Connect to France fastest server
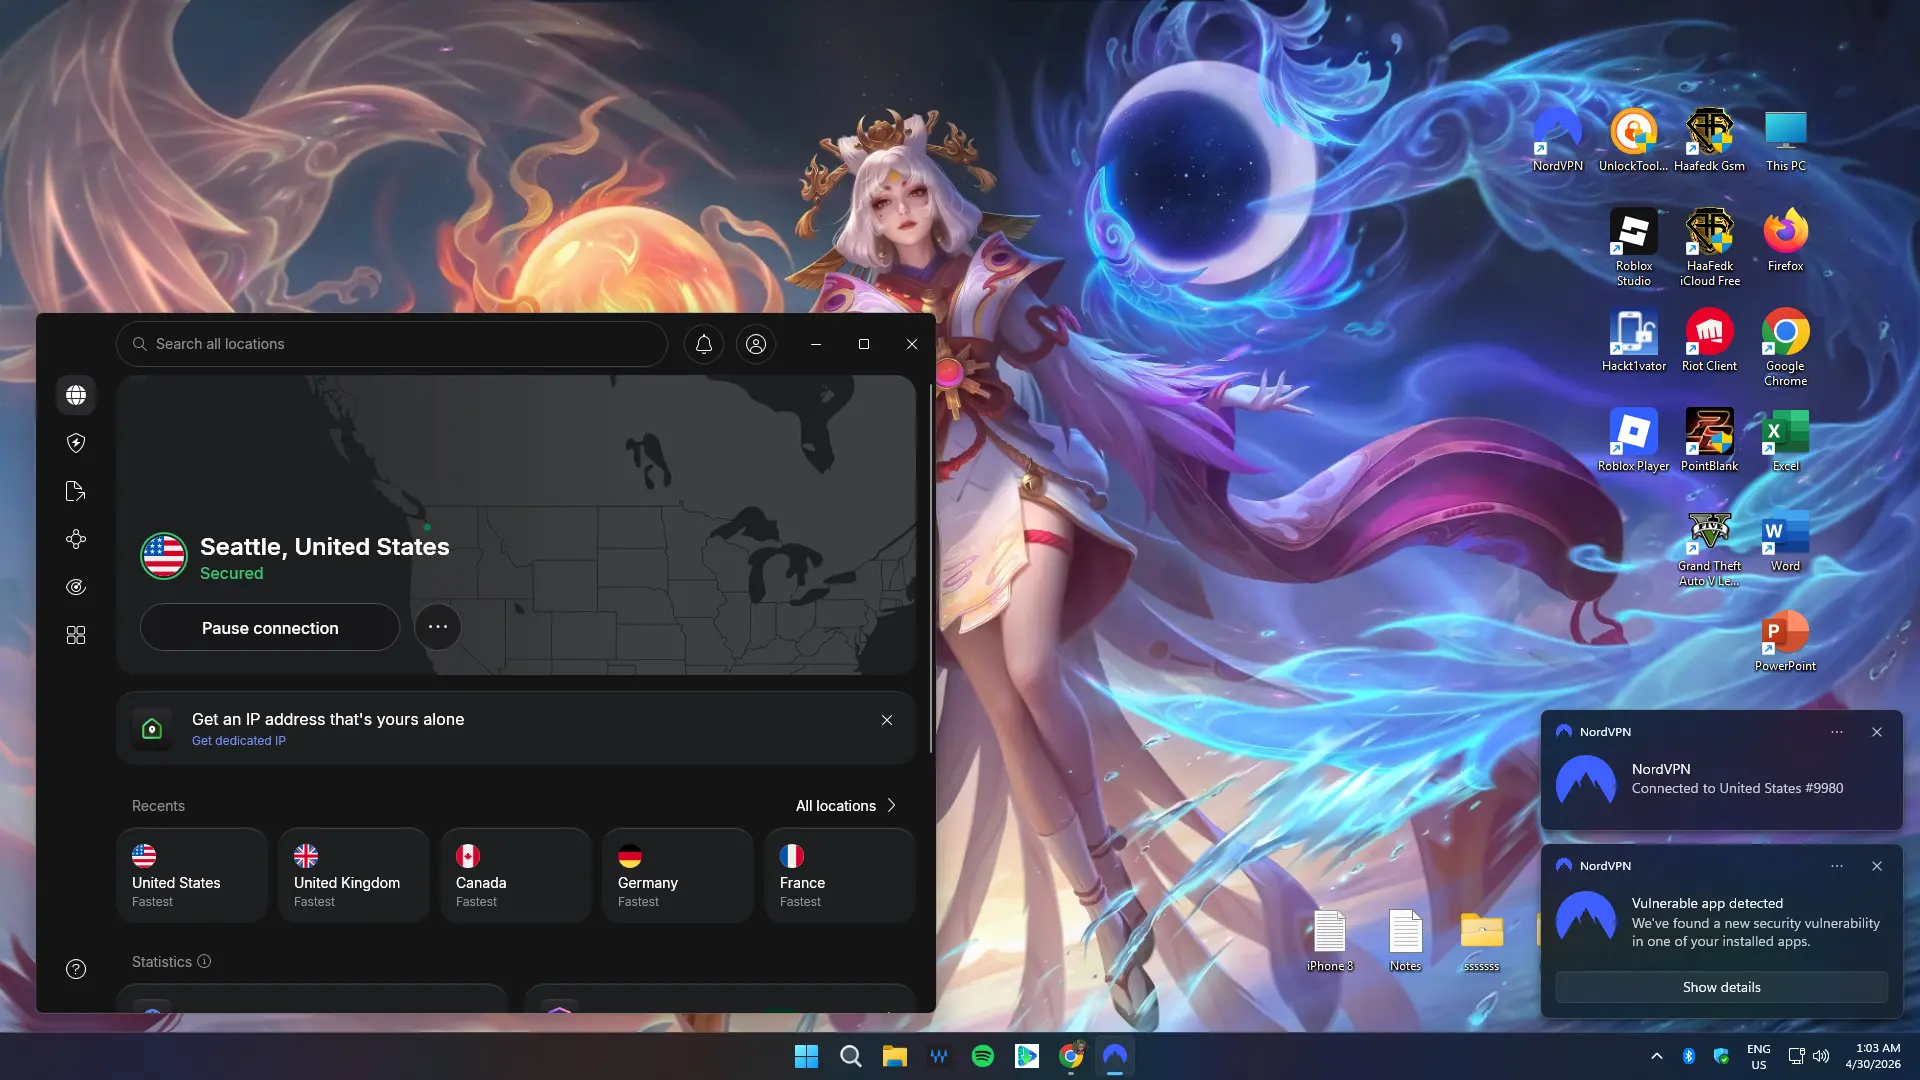This screenshot has width=1920, height=1080. [x=840, y=876]
